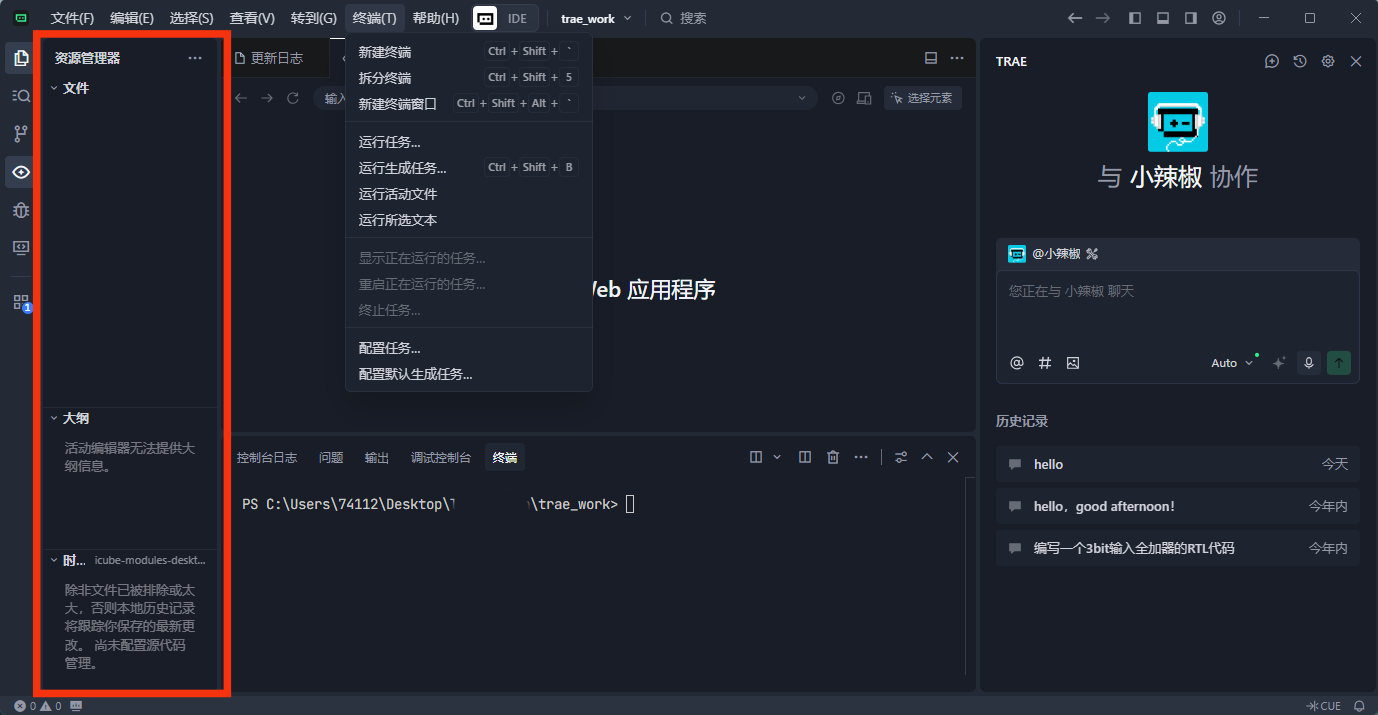Open the Explorer icon in activity bar
This screenshot has height=715, width=1378.
coord(21,58)
